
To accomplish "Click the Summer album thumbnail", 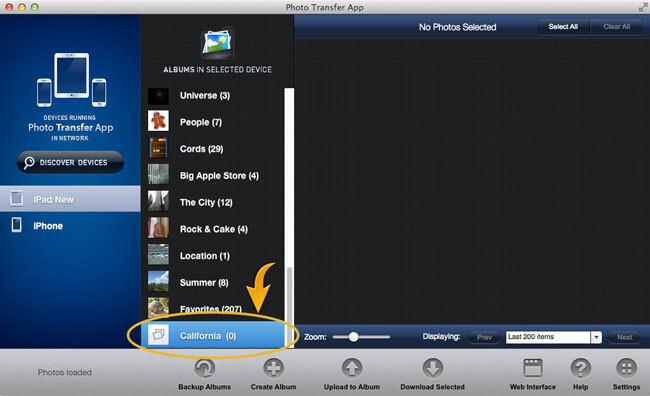I will (158, 281).
